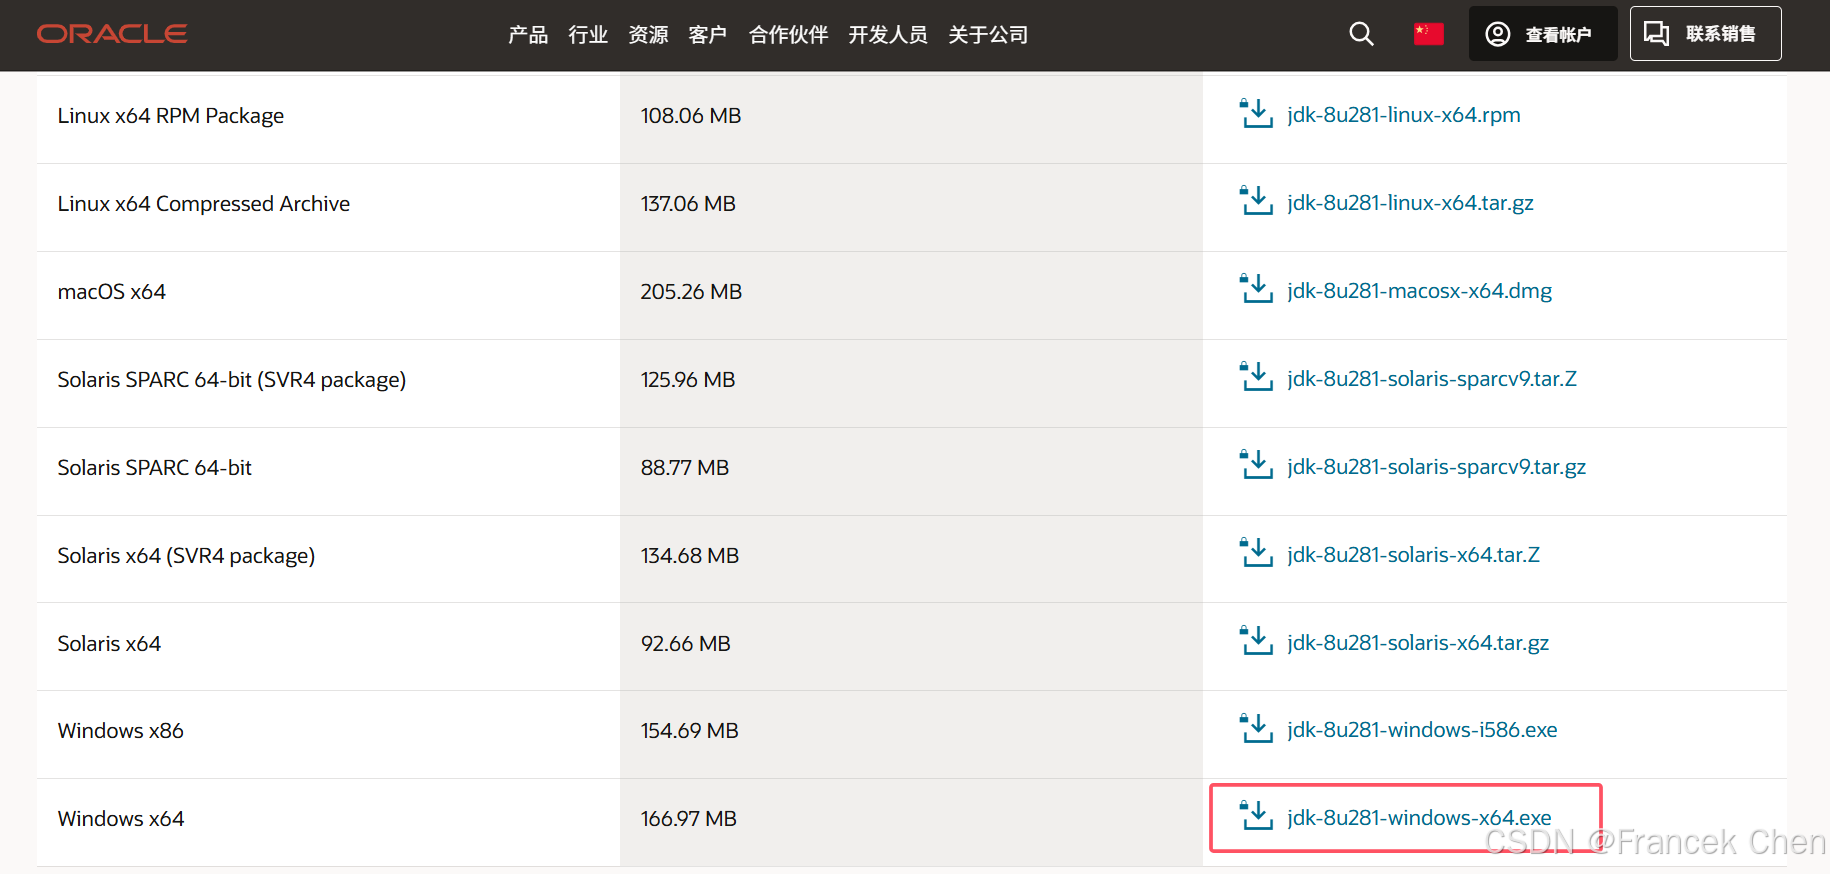1830x874 pixels.
Task: Open the 资源 menu
Action: click(x=648, y=35)
